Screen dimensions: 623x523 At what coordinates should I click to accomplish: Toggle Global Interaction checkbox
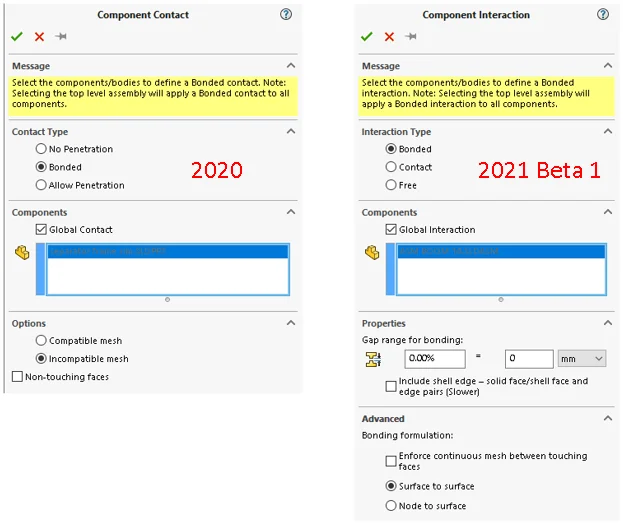[391, 230]
